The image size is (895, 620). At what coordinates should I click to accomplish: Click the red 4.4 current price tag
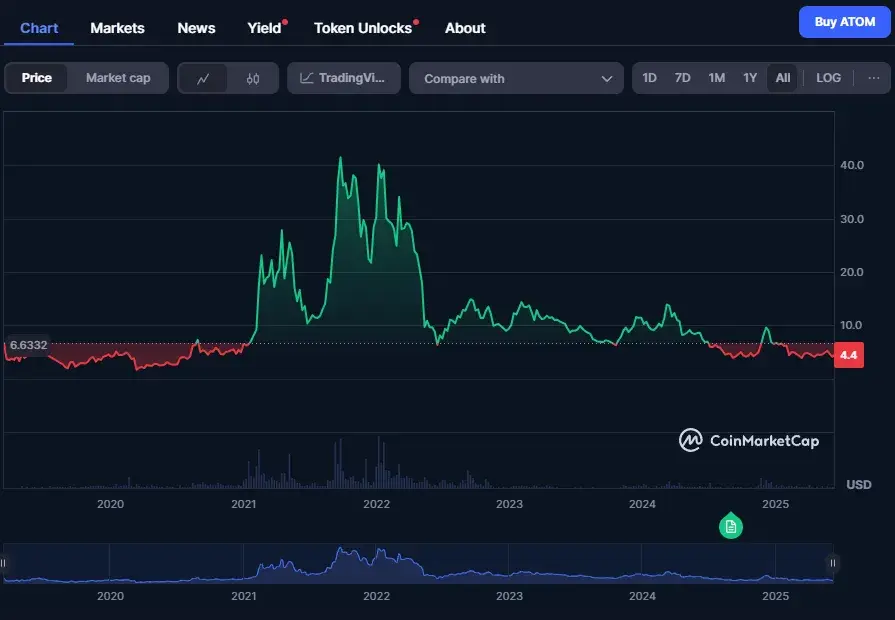coord(849,355)
